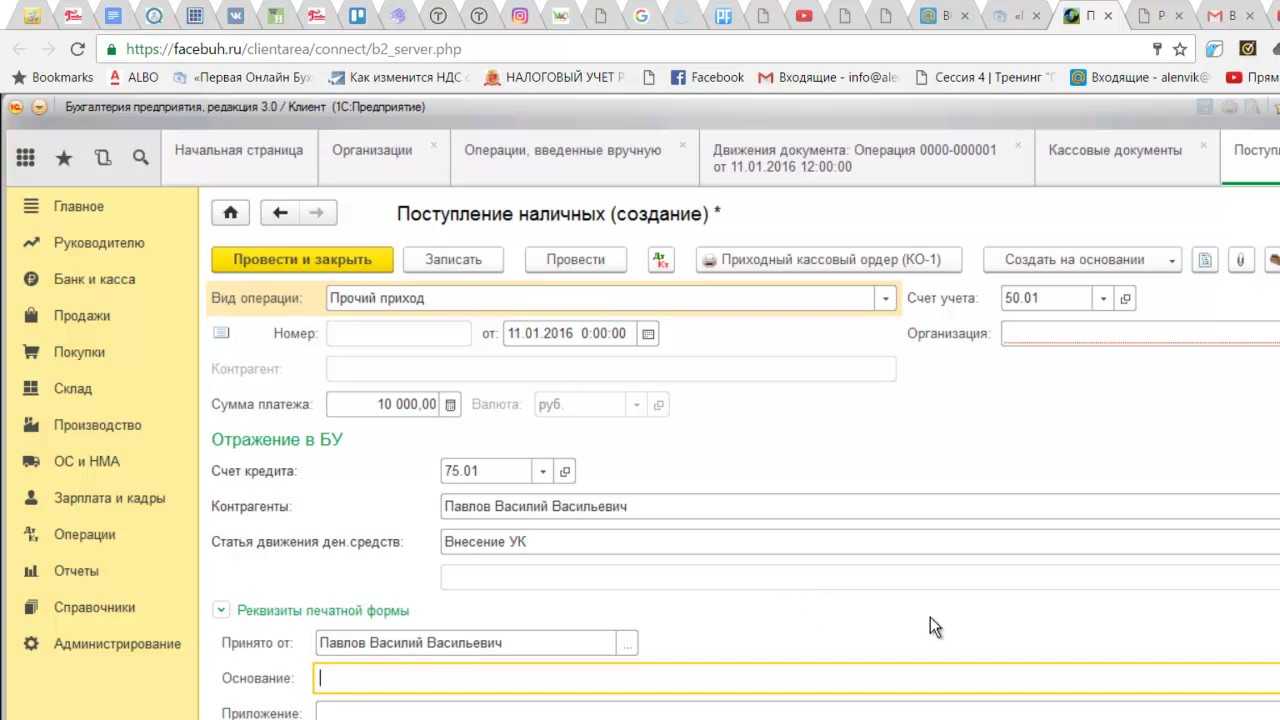The width and height of the screenshot is (1280, 720).
Task: Open Операции section in sidebar
Action: (x=85, y=535)
